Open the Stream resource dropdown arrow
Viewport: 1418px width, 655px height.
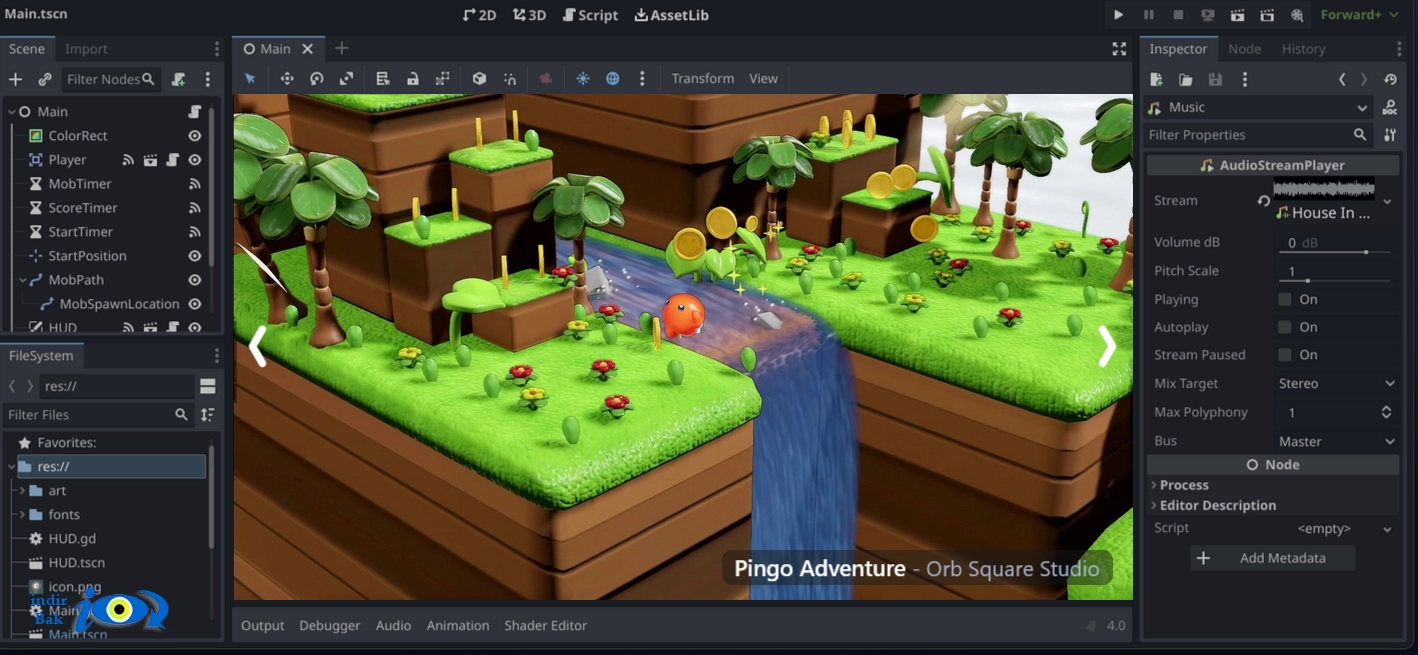(x=1388, y=201)
